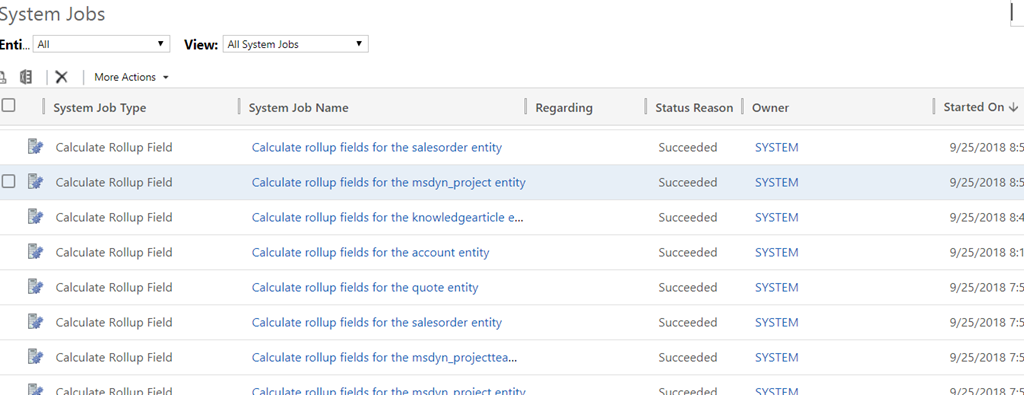Click 'Calculate Rollup Field' type in the account row
This screenshot has width=1024, height=395.
click(x=114, y=253)
